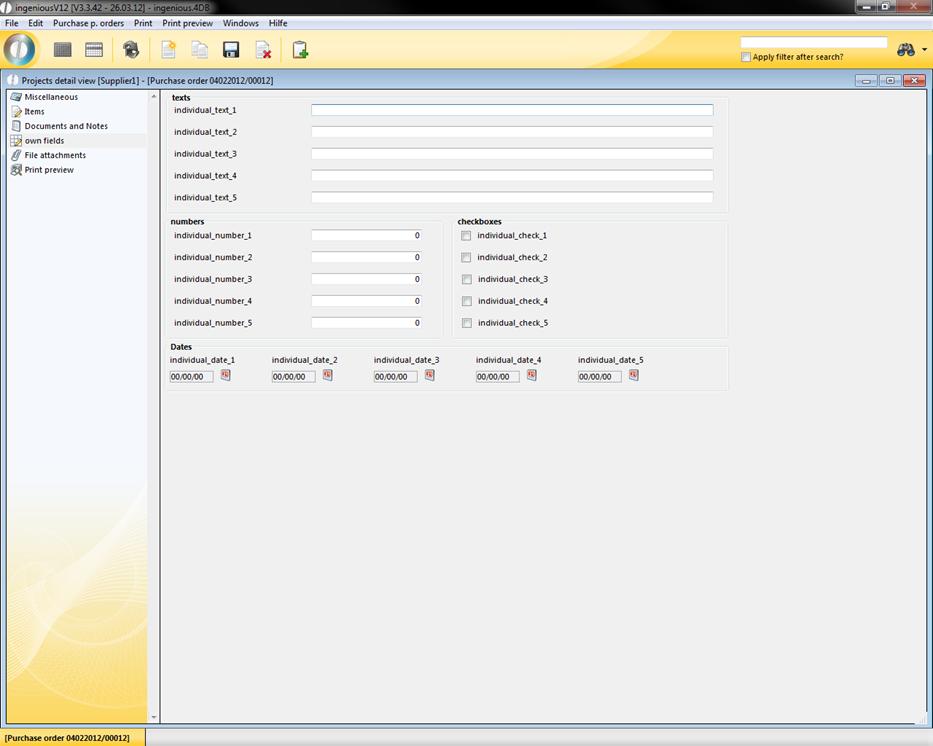Open the Print preview menu
The image size is (933, 746).
[x=187, y=23]
